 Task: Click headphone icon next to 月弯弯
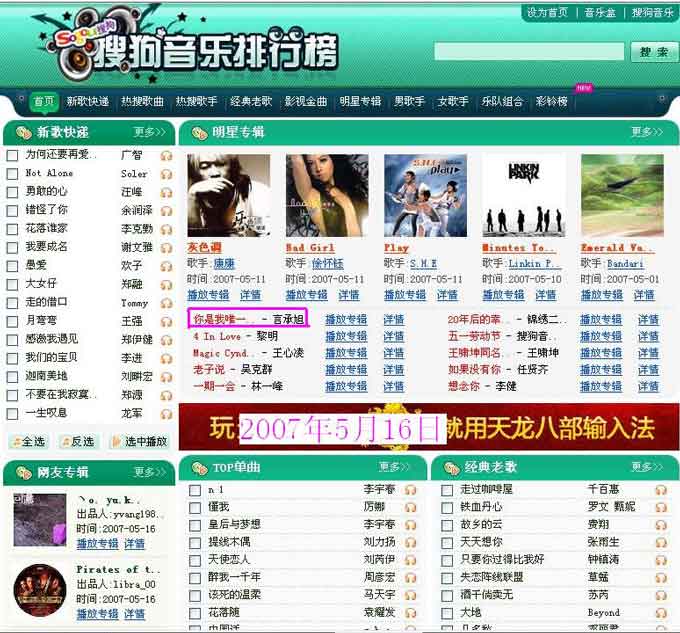click(167, 322)
